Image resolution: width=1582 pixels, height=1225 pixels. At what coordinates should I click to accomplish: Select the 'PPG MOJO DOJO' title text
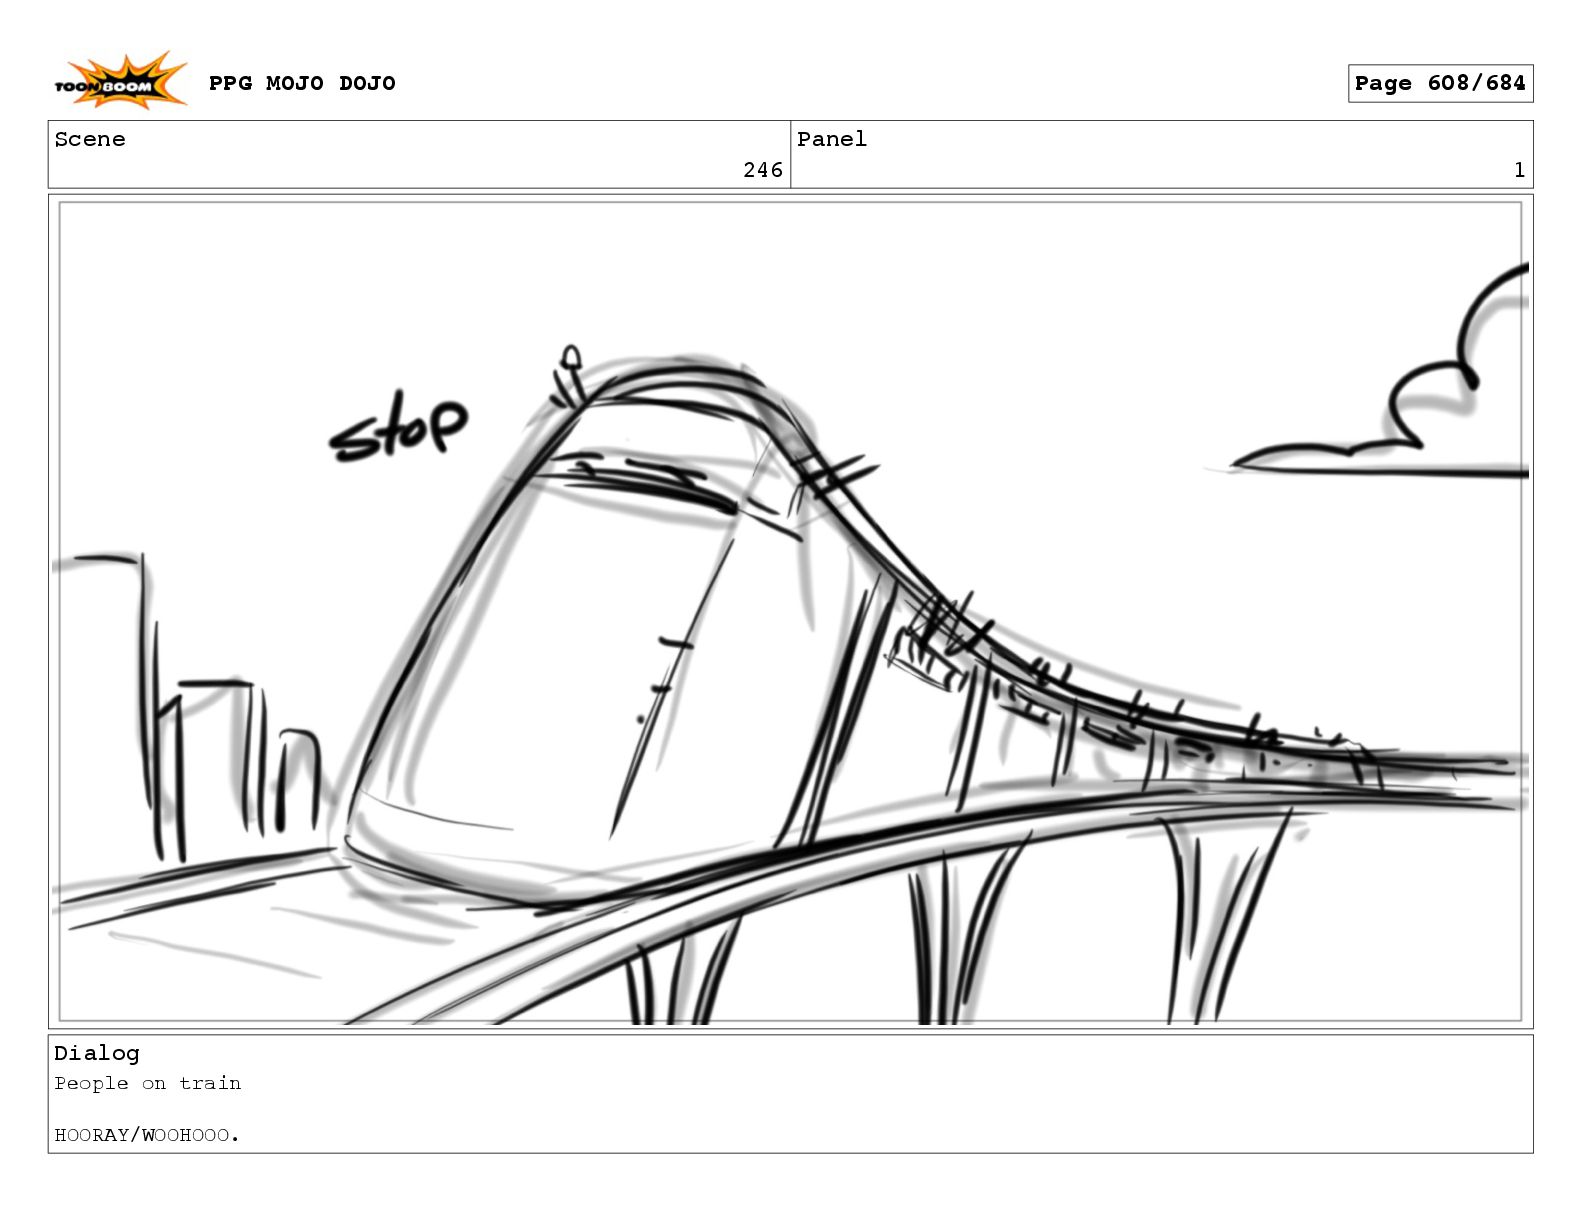point(302,83)
